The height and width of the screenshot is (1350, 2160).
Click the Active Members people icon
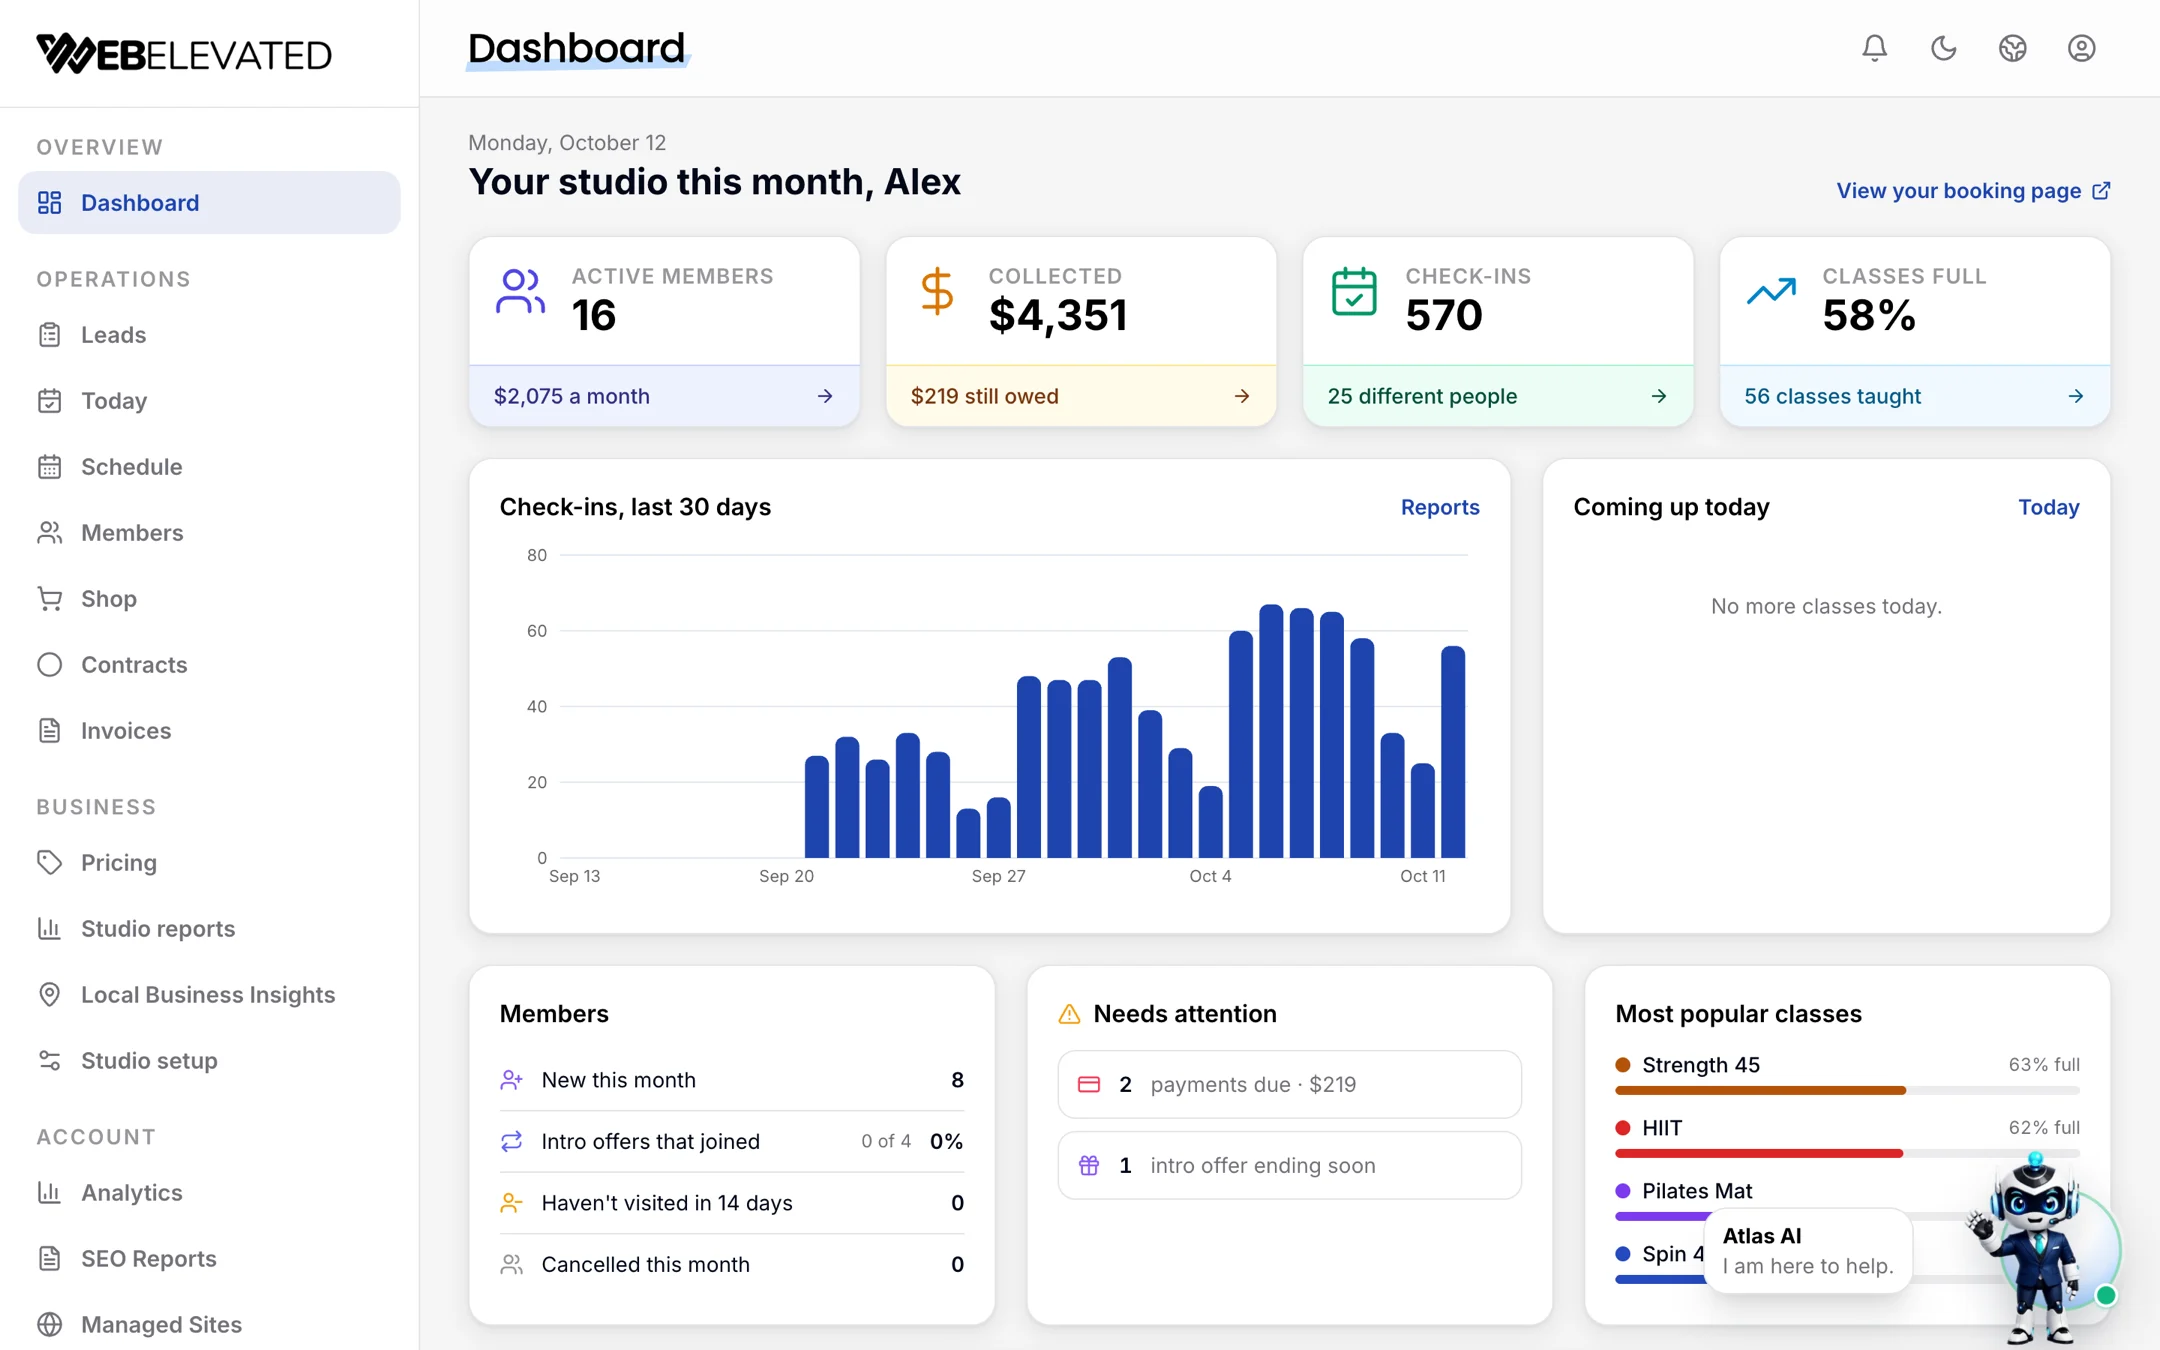(x=520, y=292)
